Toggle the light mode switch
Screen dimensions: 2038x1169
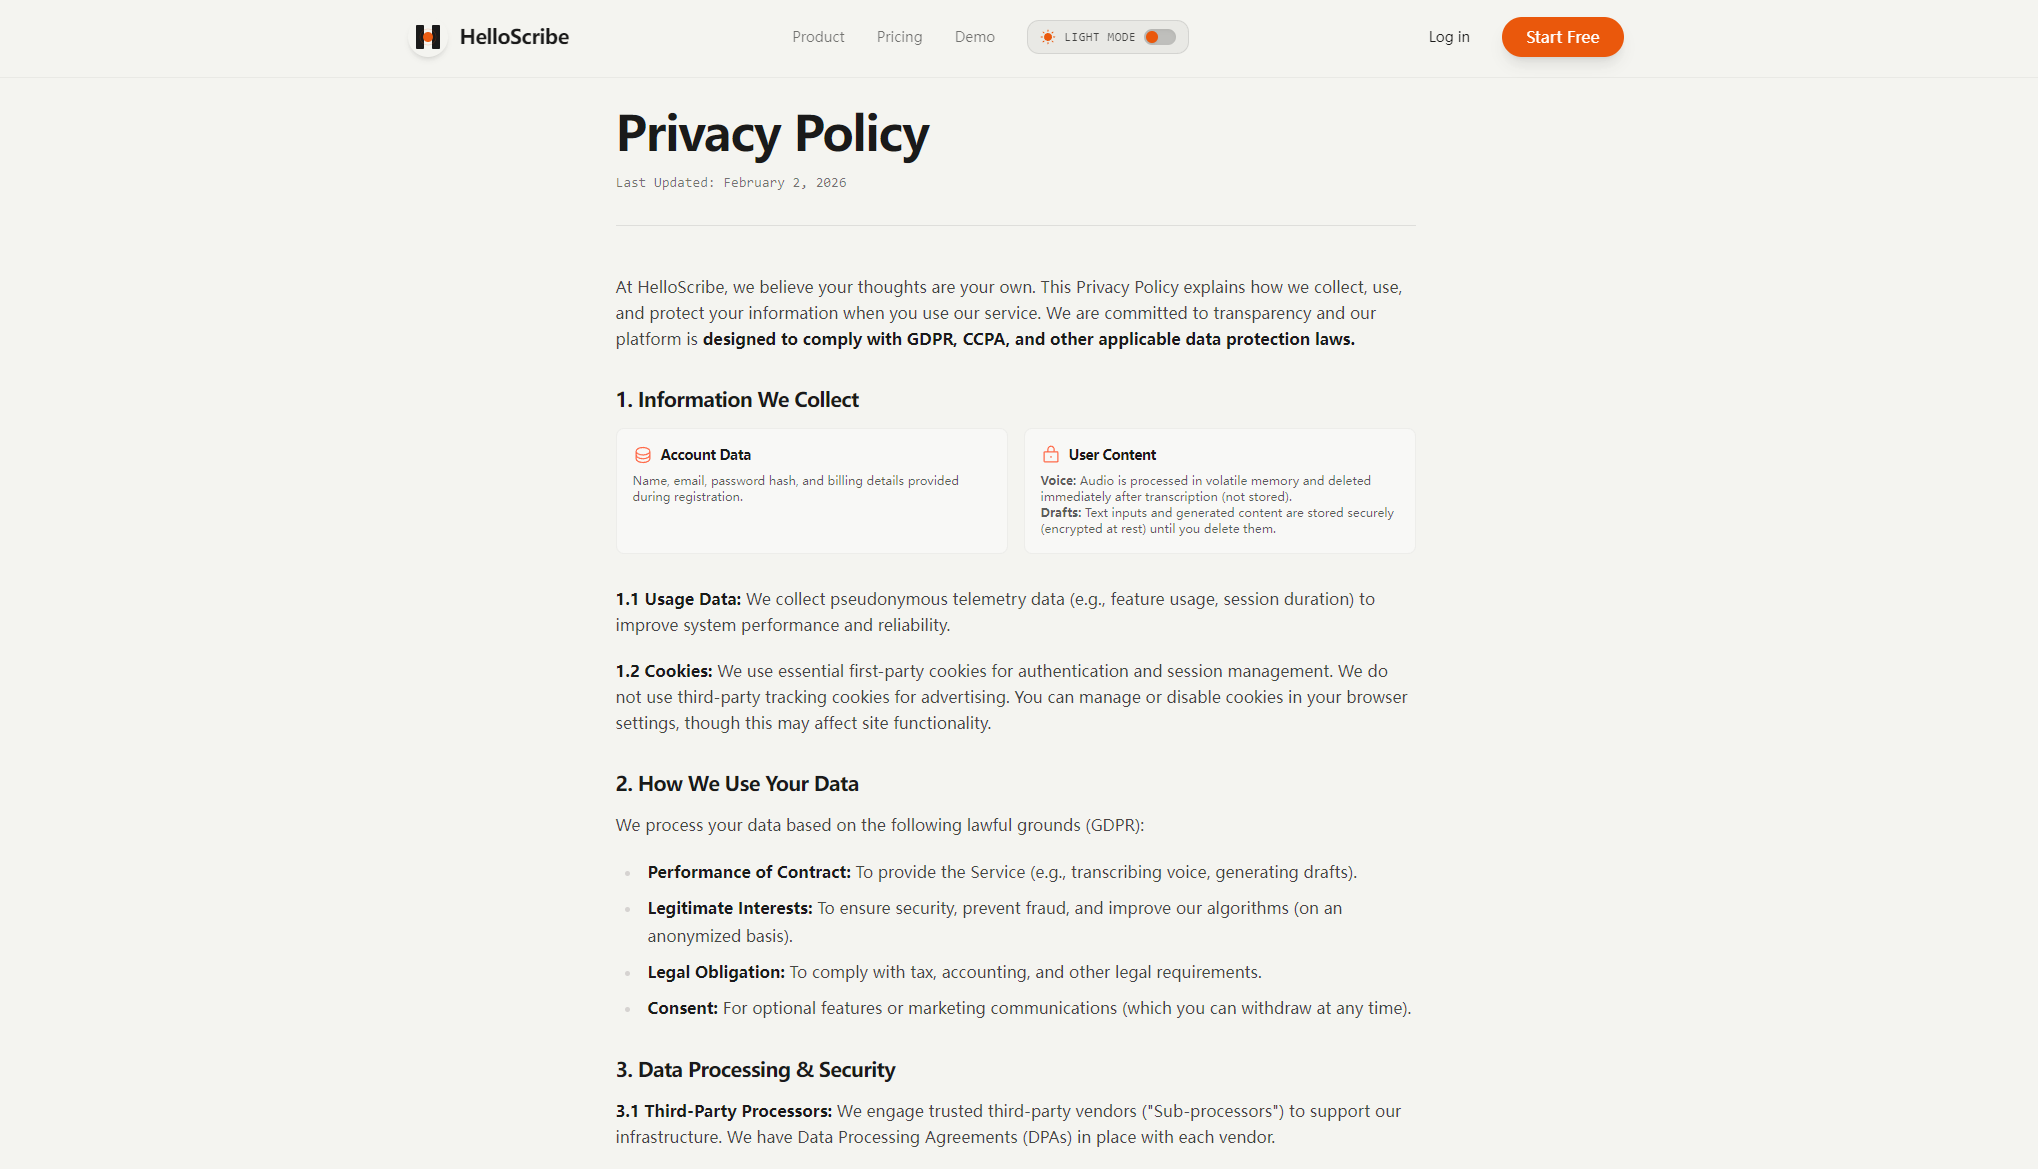pyautogui.click(x=1159, y=37)
